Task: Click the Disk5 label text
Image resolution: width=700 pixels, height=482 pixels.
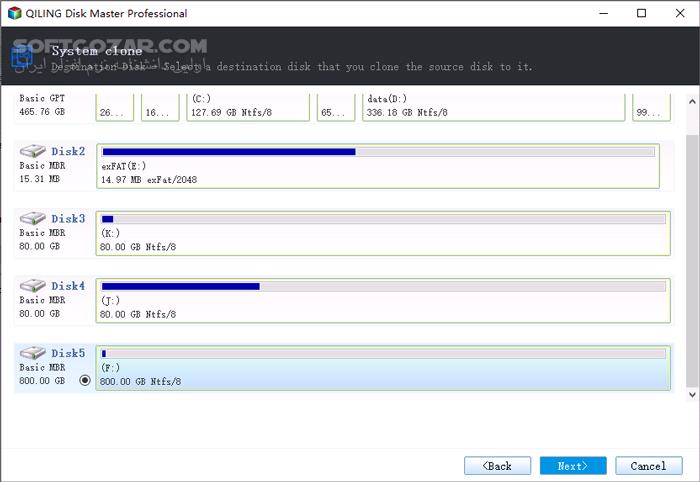Action: 68,353
